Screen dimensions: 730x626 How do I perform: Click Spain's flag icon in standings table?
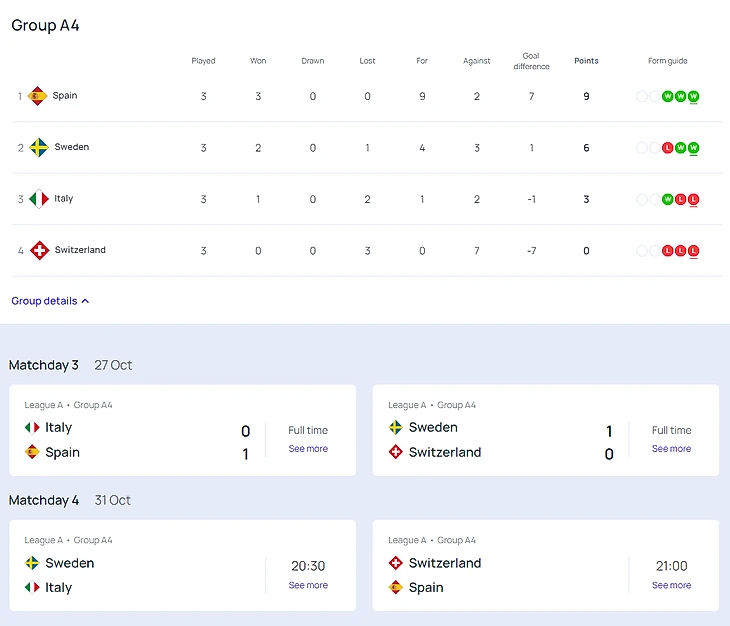click(38, 96)
